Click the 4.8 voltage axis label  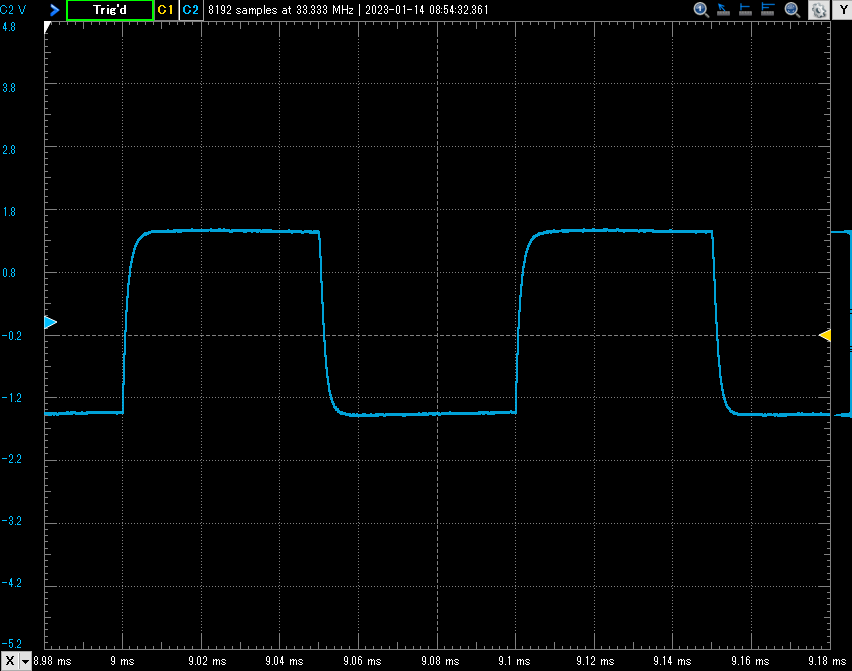[x=9, y=27]
